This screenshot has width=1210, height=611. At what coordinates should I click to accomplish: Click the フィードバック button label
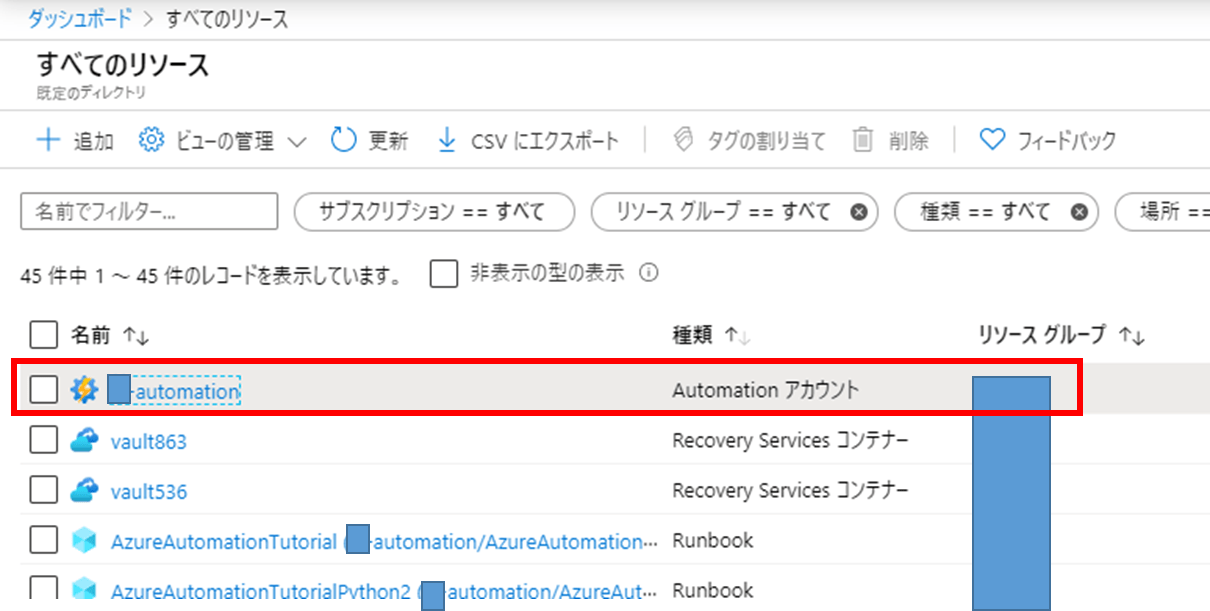coord(1067,141)
